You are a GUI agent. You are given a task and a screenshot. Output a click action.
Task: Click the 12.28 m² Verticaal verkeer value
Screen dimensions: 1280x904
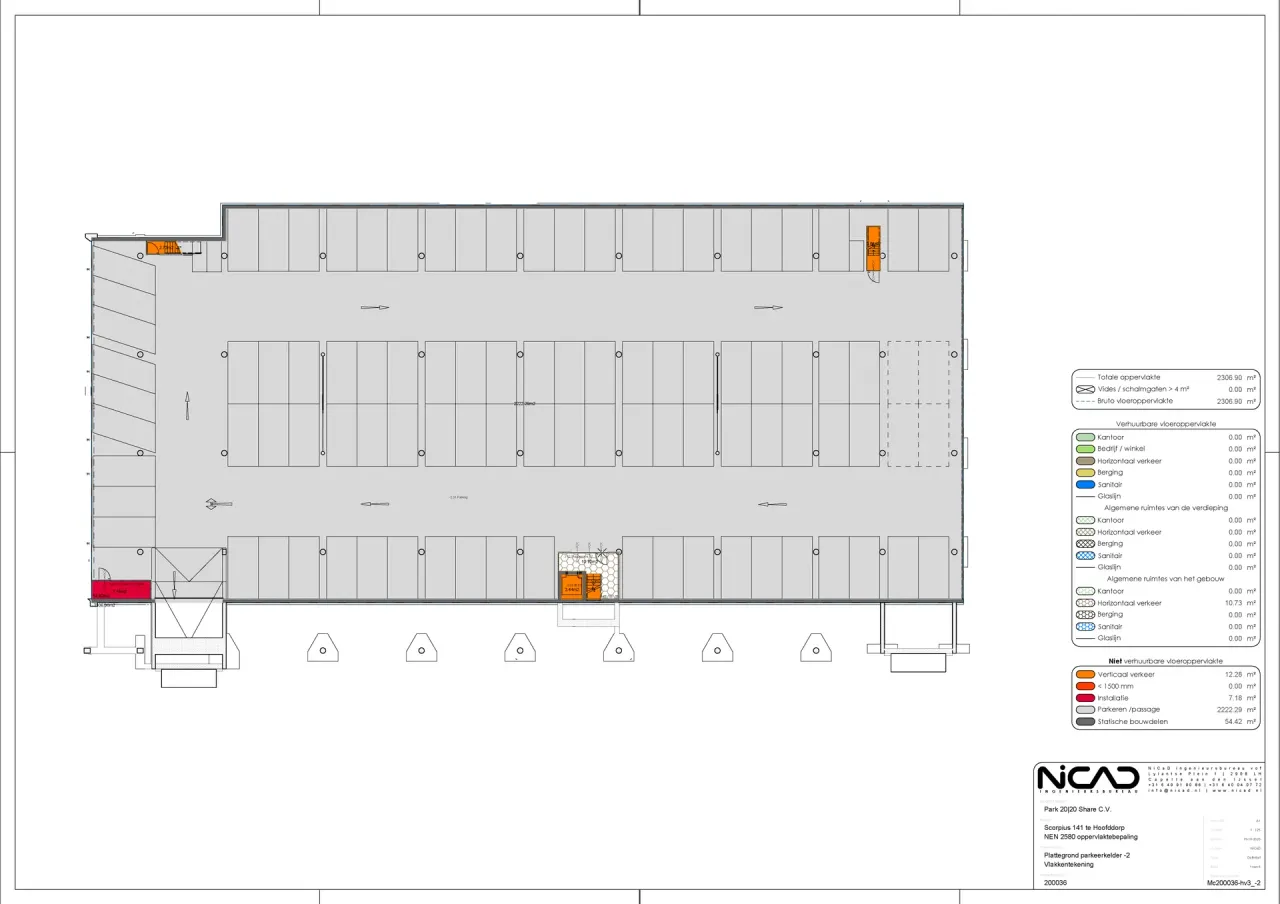[x=1234, y=674]
